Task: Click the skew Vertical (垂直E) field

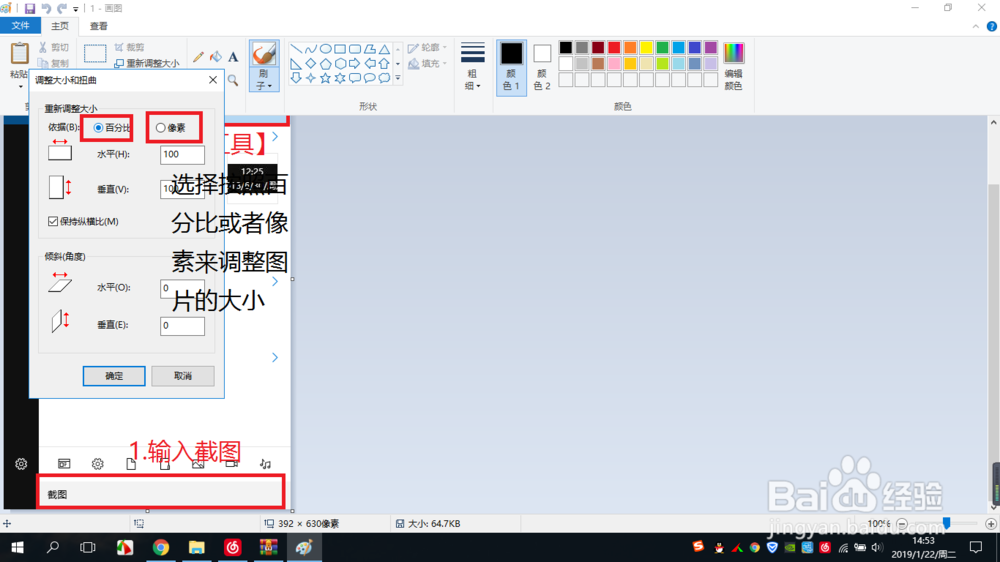Action: tap(182, 325)
